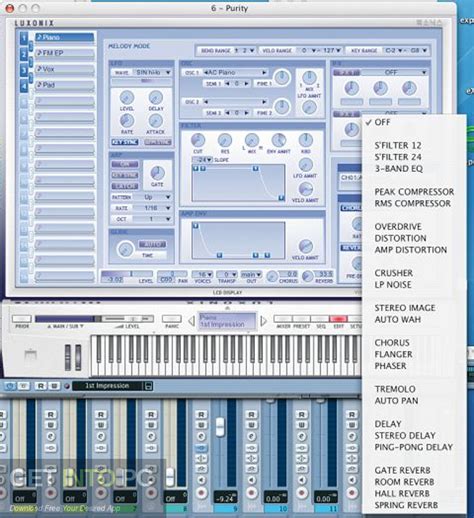Open the ARP OCT dropdown
Screen dimensions: 474x518
153,219
